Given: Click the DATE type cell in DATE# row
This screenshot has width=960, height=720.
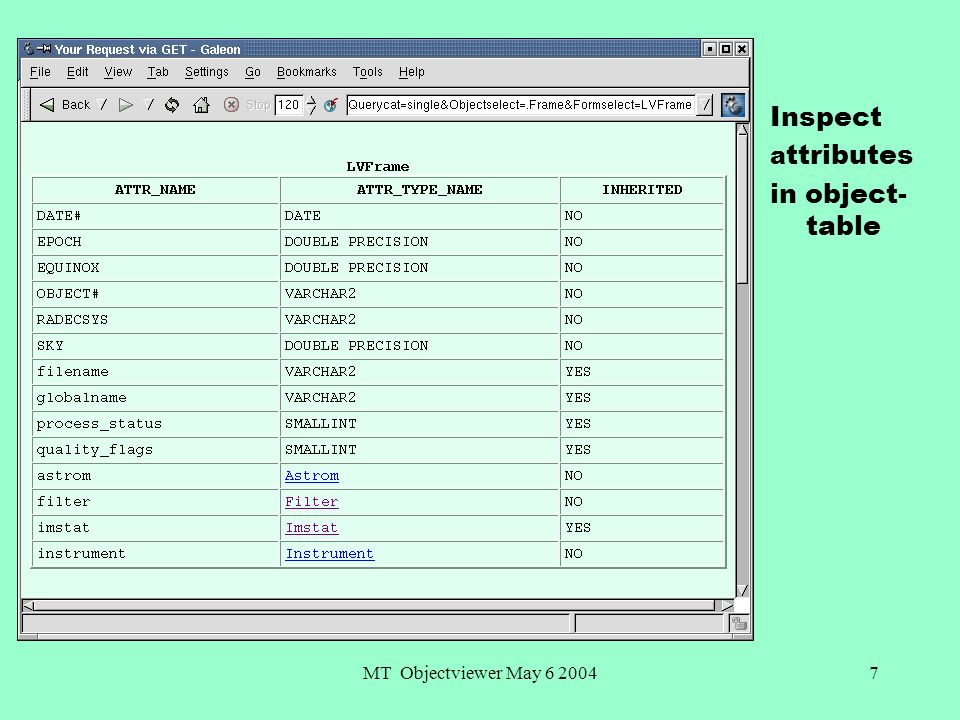Looking at the screenshot, I should click(419, 216).
